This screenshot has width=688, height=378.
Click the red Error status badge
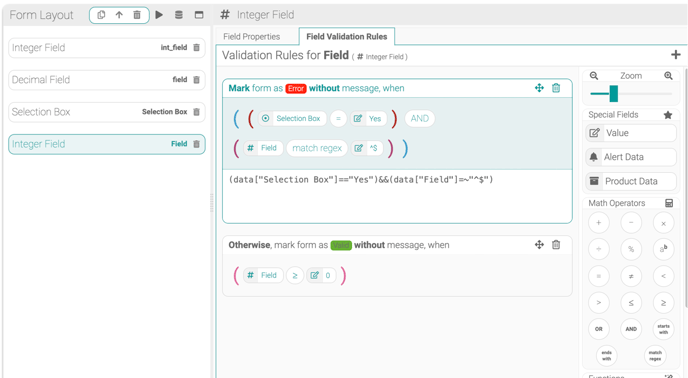click(296, 88)
